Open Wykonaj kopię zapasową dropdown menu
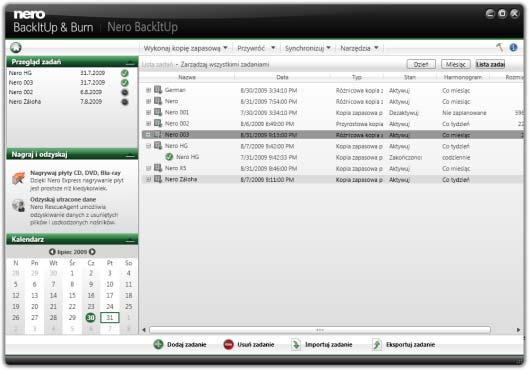529x370 pixels. [x=186, y=48]
